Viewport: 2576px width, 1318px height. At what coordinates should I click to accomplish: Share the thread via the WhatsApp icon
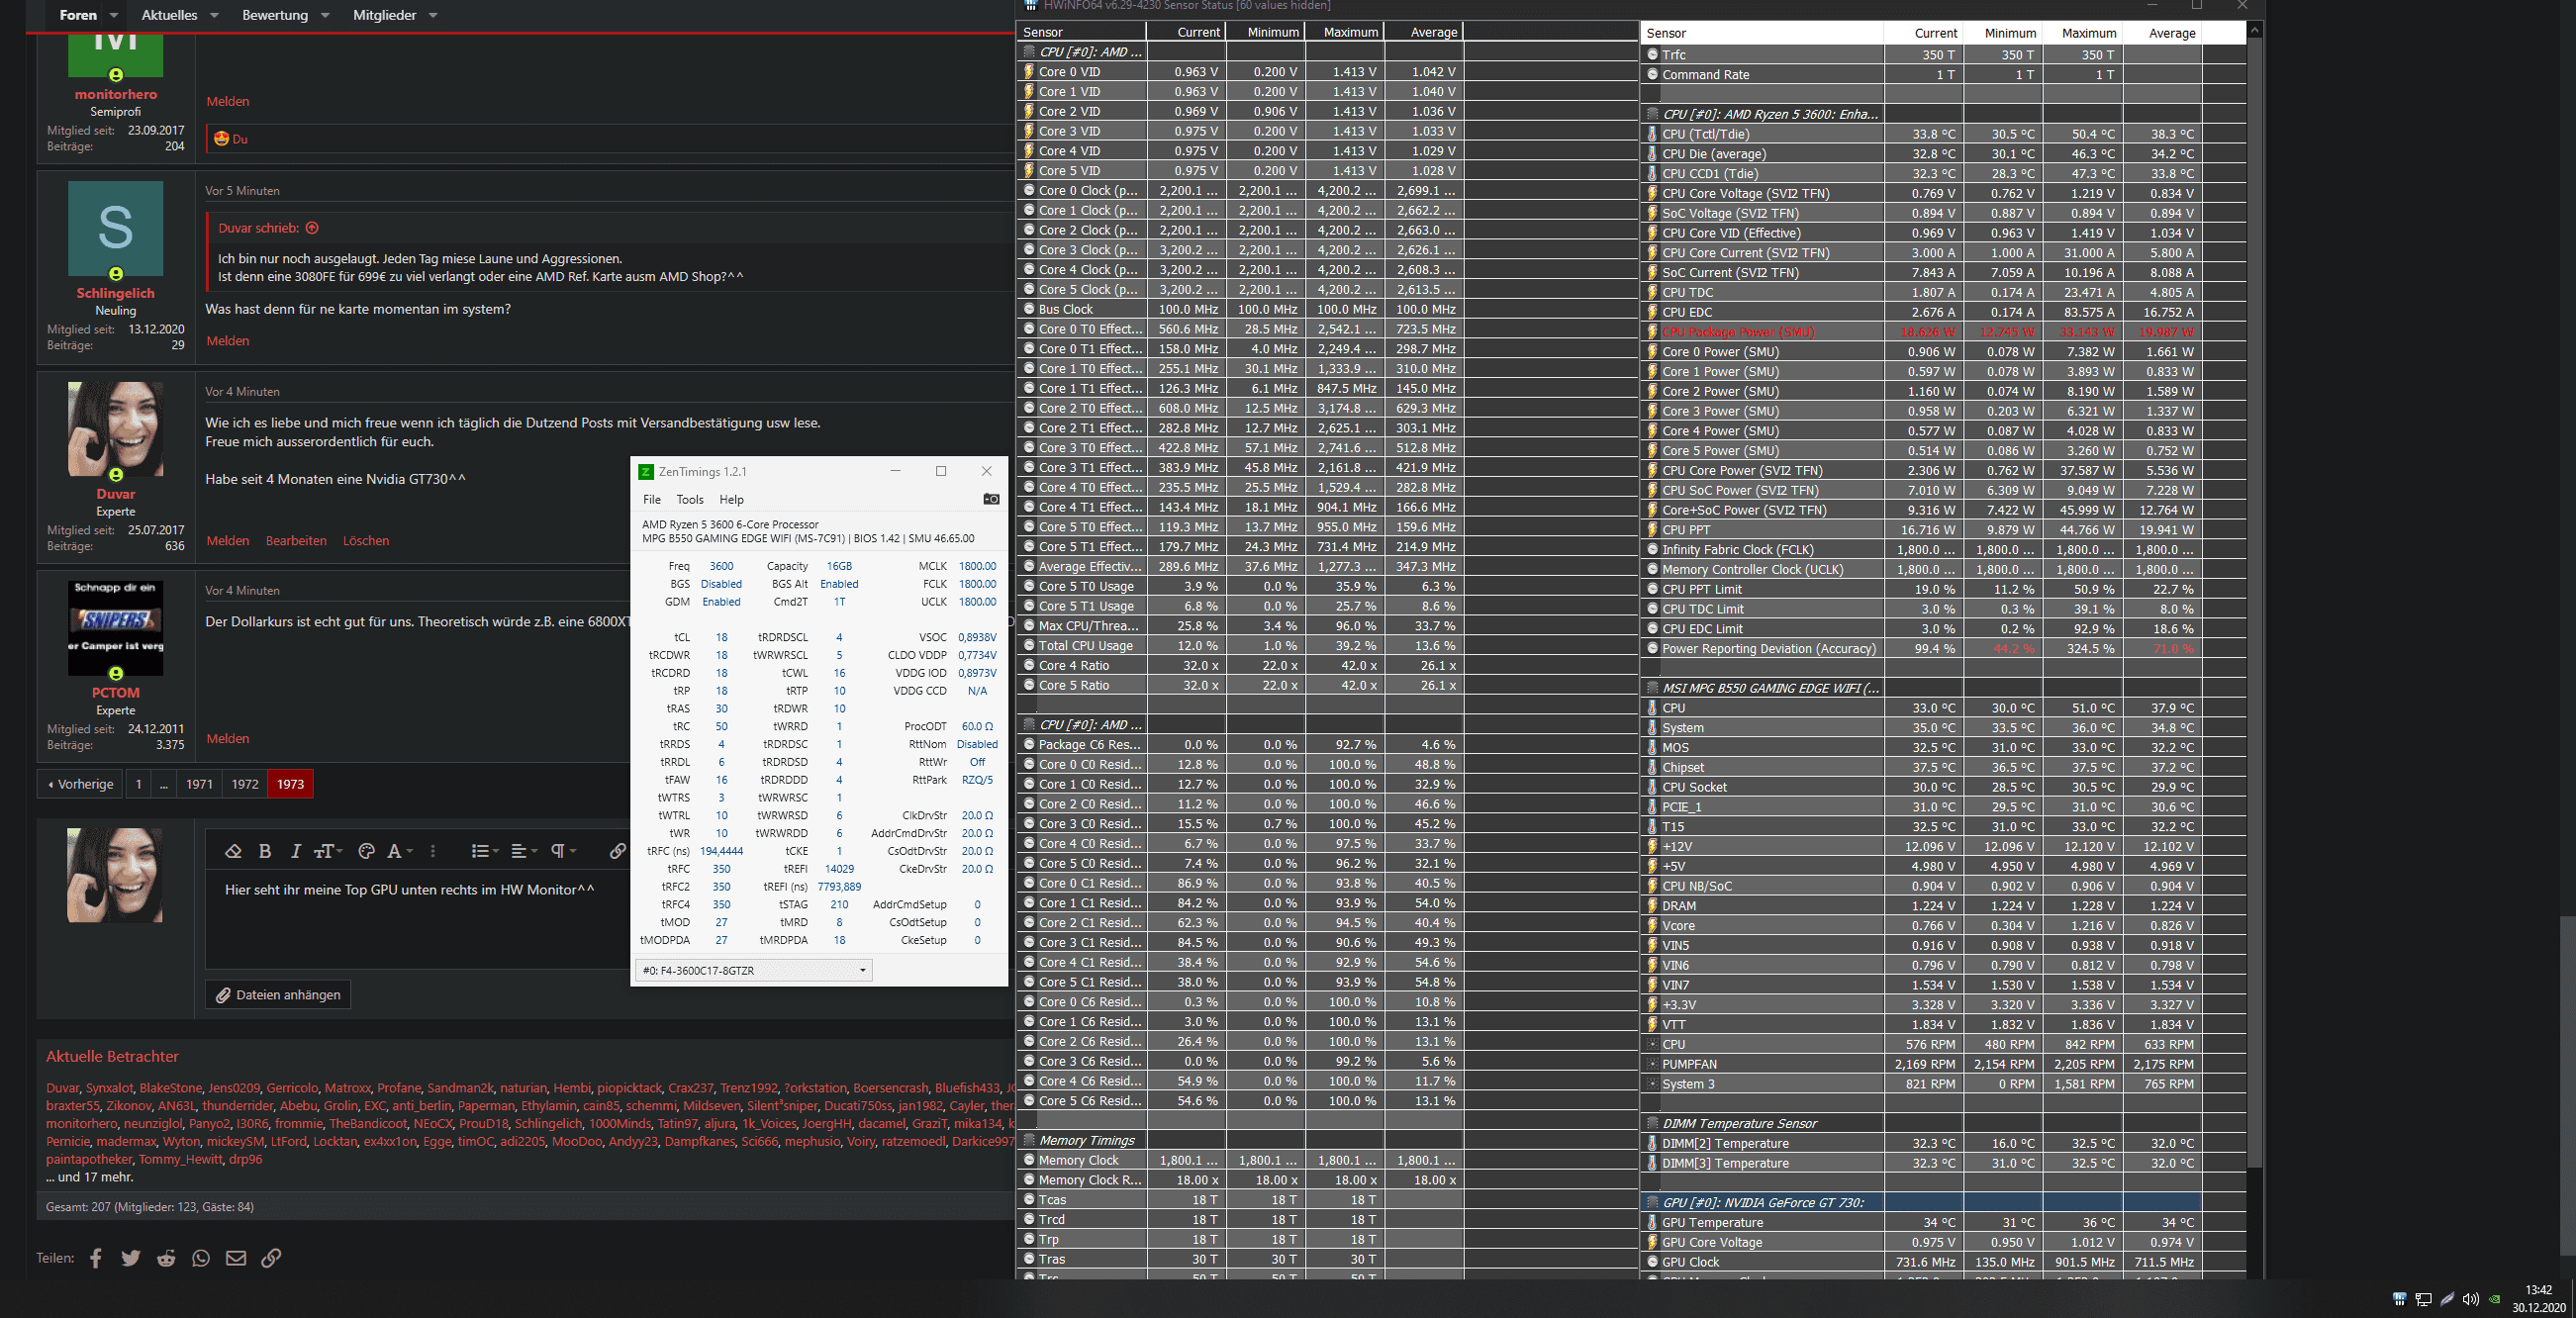tap(201, 1258)
